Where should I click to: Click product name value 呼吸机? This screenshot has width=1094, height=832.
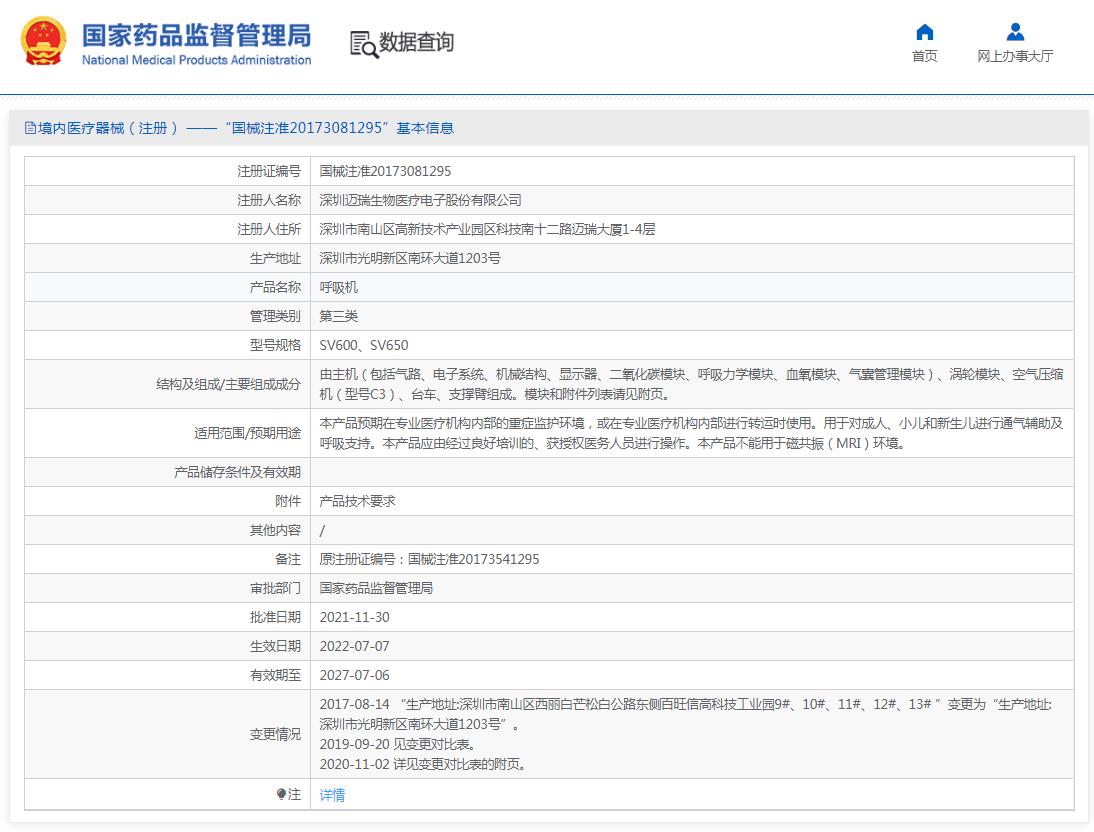[x=338, y=287]
